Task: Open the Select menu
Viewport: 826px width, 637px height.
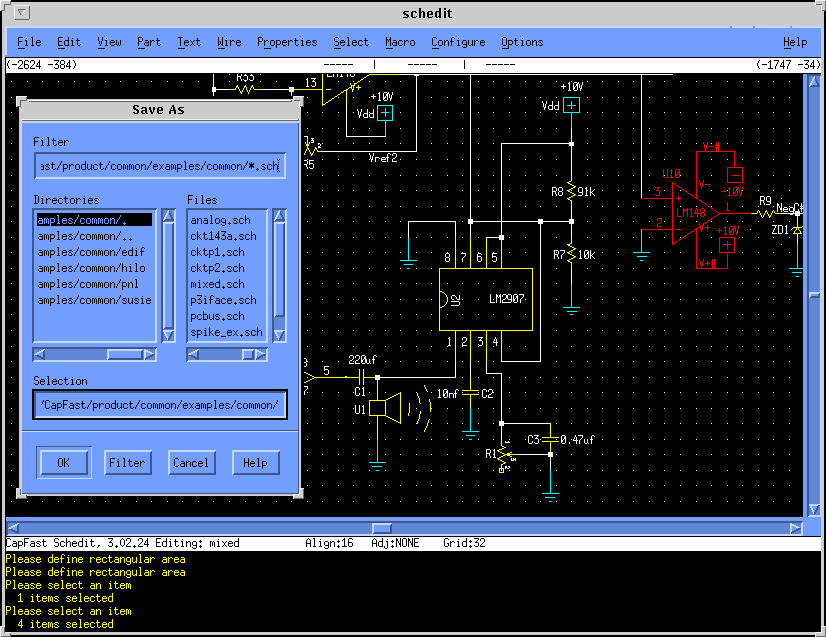Action: pyautogui.click(x=351, y=42)
